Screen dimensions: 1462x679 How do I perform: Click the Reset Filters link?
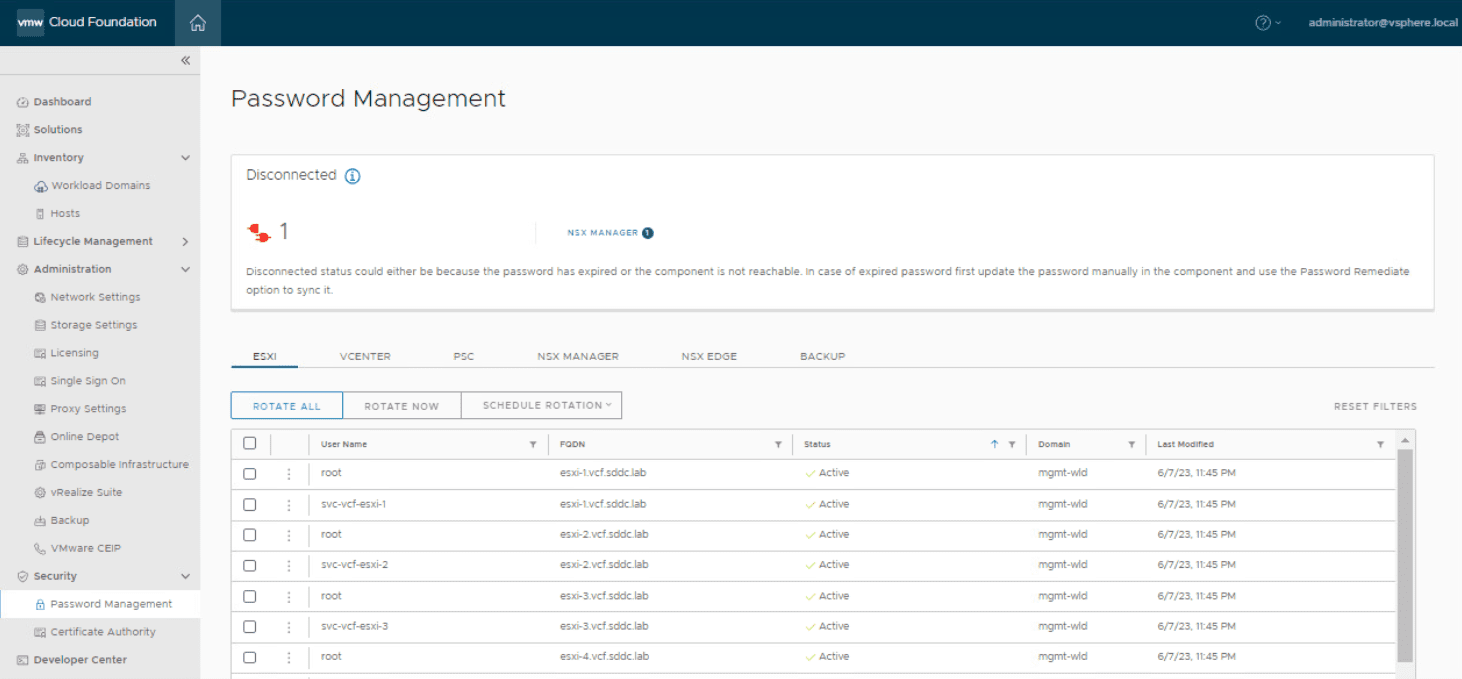pos(1375,406)
